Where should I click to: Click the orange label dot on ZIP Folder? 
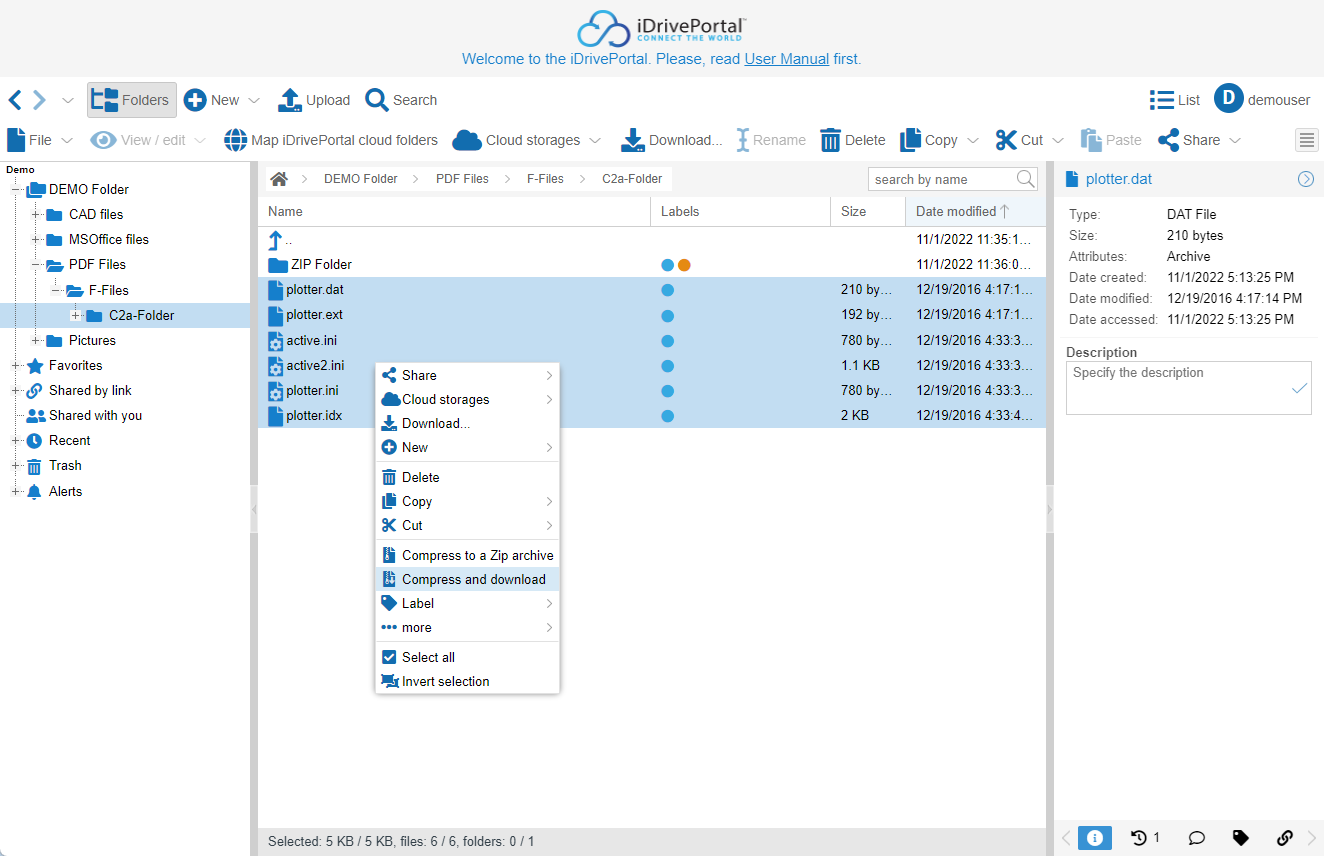point(684,265)
